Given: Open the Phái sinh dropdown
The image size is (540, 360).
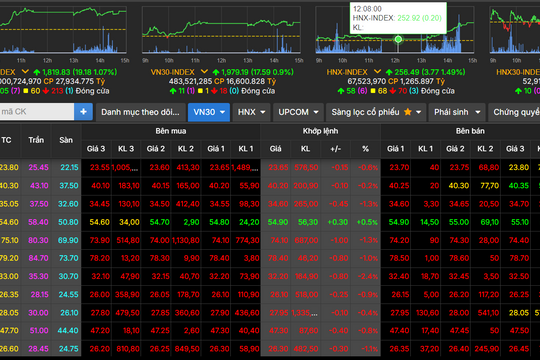Looking at the screenshot, I should 457,112.
